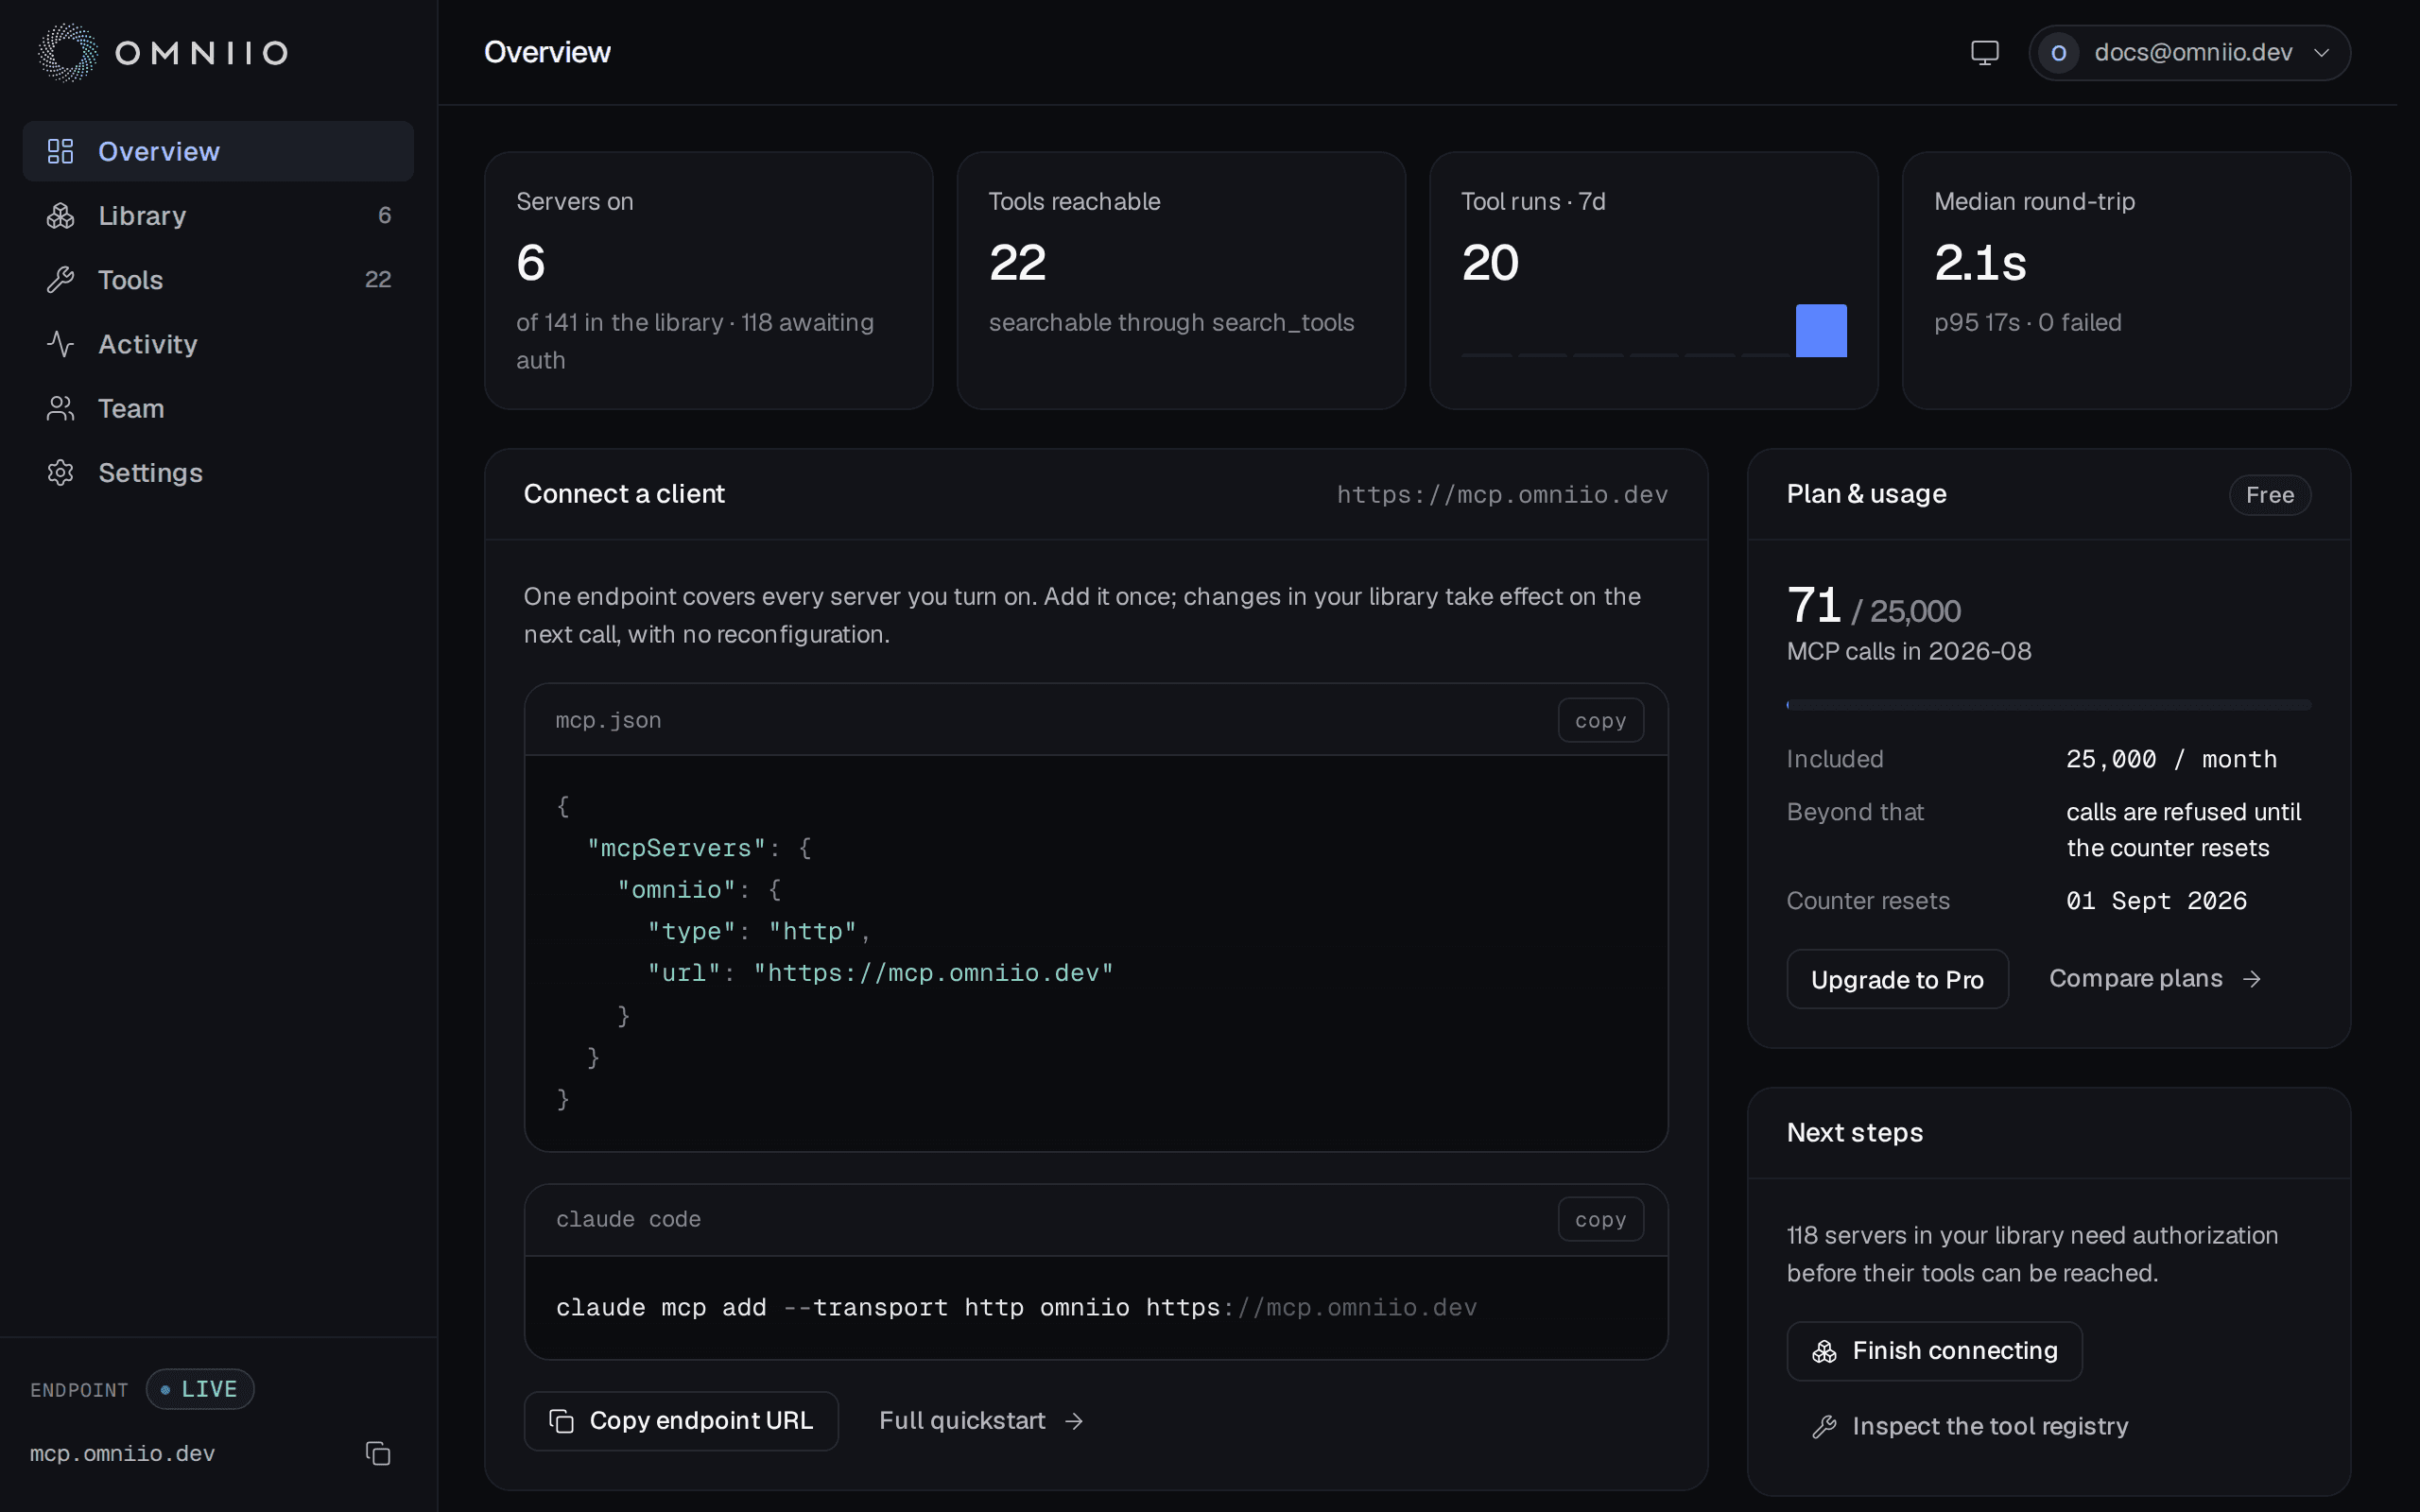
Task: Open the Team page
Action: point(218,408)
